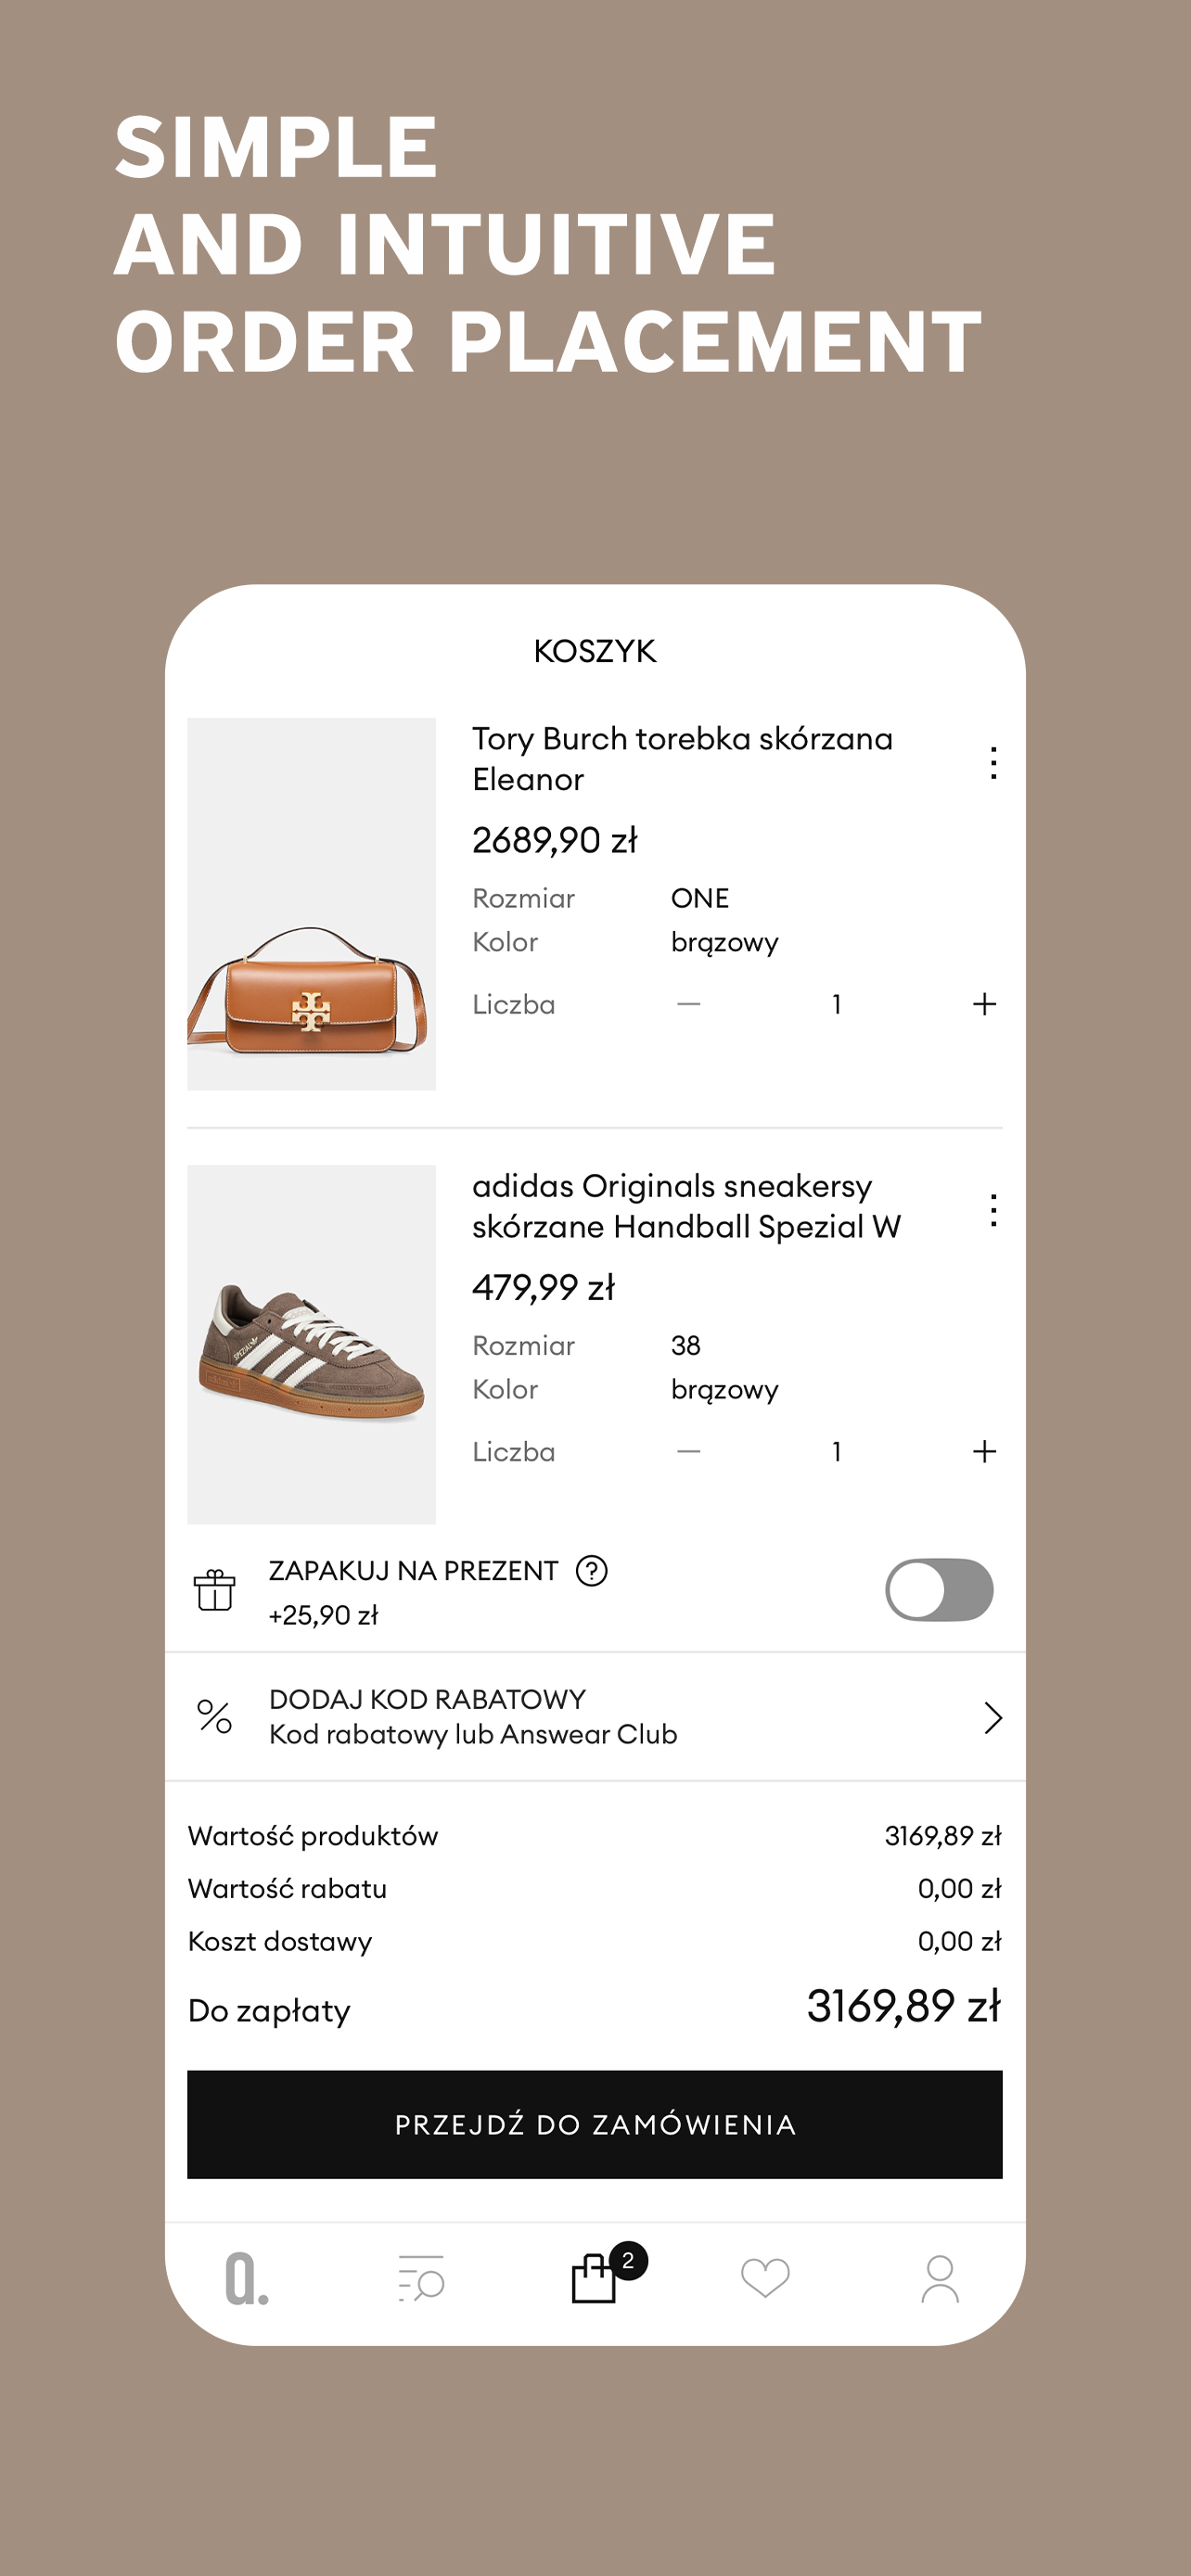
Task: Open the shopping bag cart tab
Action: pyautogui.click(x=595, y=2278)
